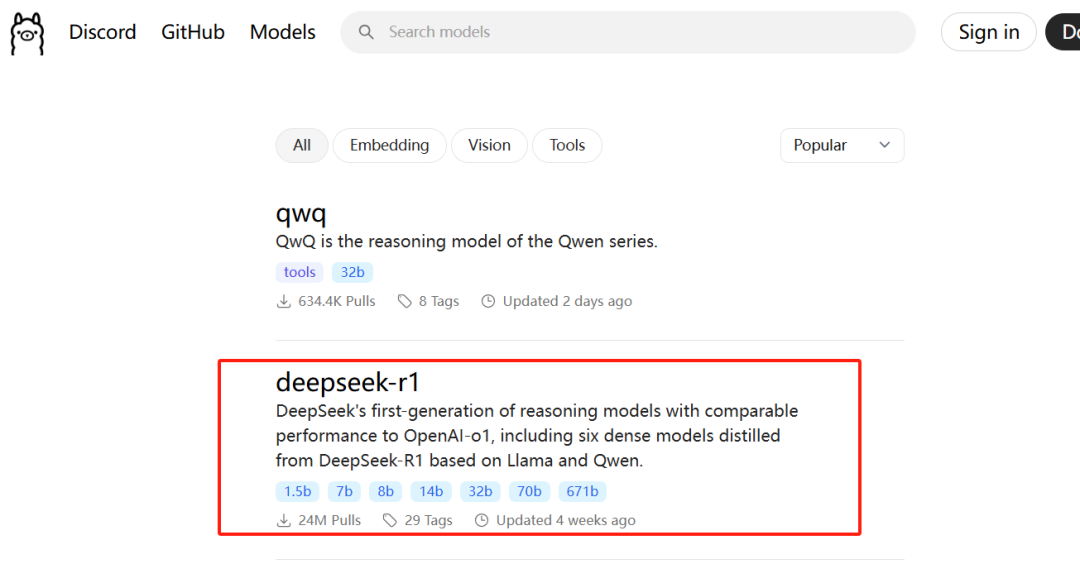
Task: Click the clock icon beside Updated 4 weeks ago
Action: click(481, 520)
